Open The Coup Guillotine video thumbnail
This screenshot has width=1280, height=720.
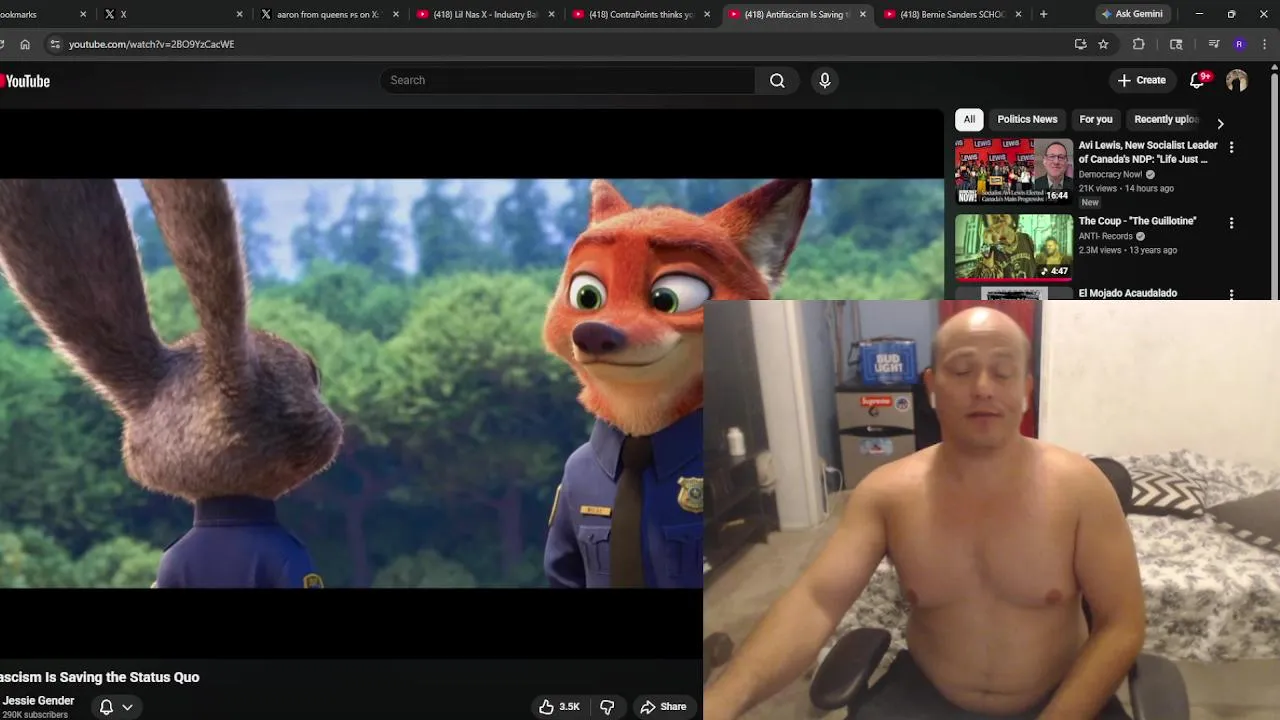click(x=1013, y=247)
